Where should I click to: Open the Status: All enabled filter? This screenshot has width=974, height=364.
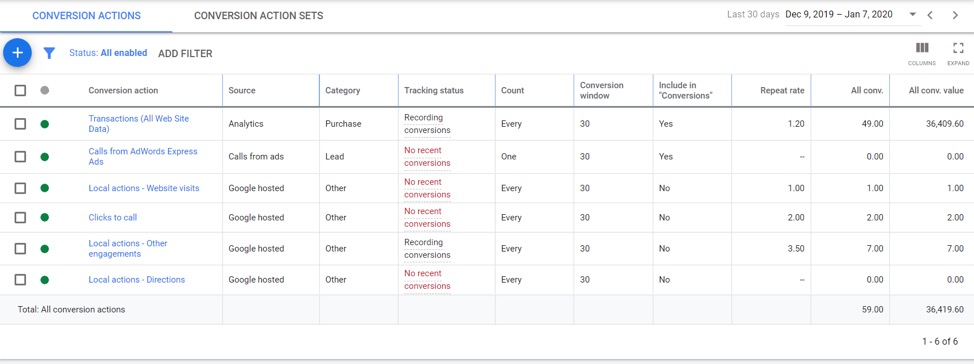point(108,53)
